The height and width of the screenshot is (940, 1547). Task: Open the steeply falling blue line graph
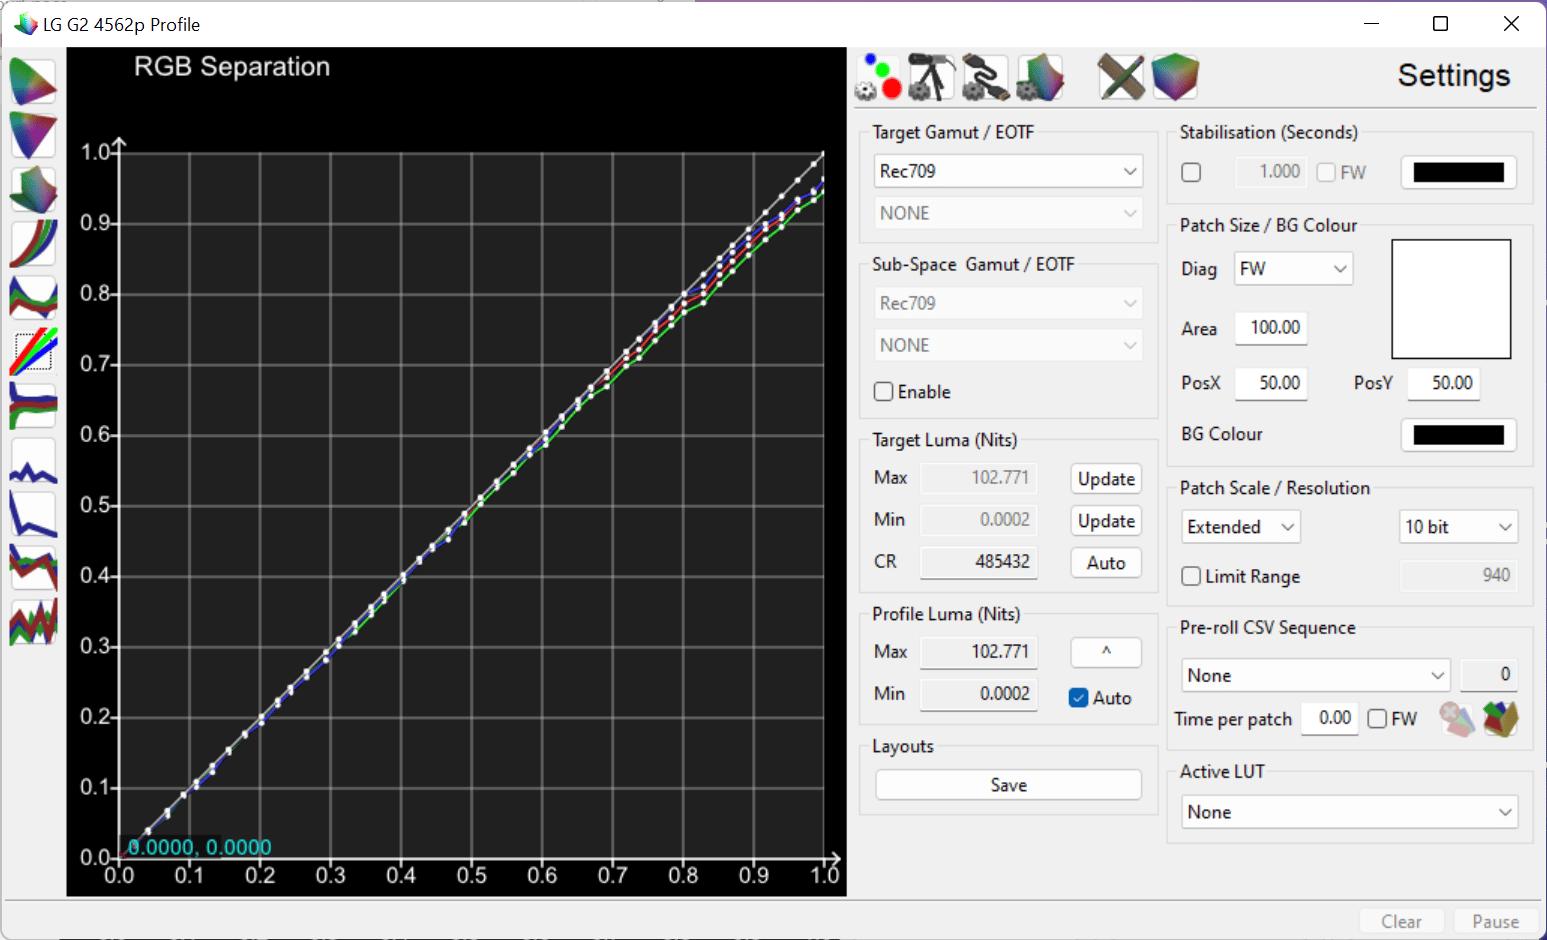pyautogui.click(x=33, y=514)
